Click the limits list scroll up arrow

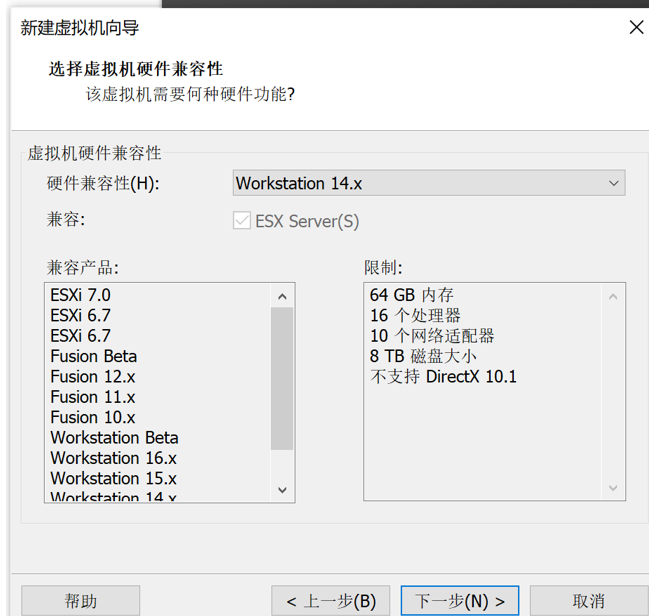click(x=613, y=296)
